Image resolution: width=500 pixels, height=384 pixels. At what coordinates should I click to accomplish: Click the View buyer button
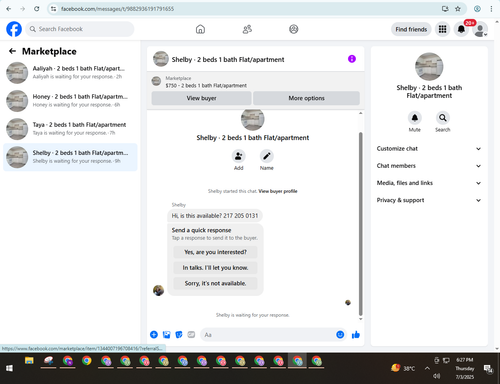coord(201,98)
